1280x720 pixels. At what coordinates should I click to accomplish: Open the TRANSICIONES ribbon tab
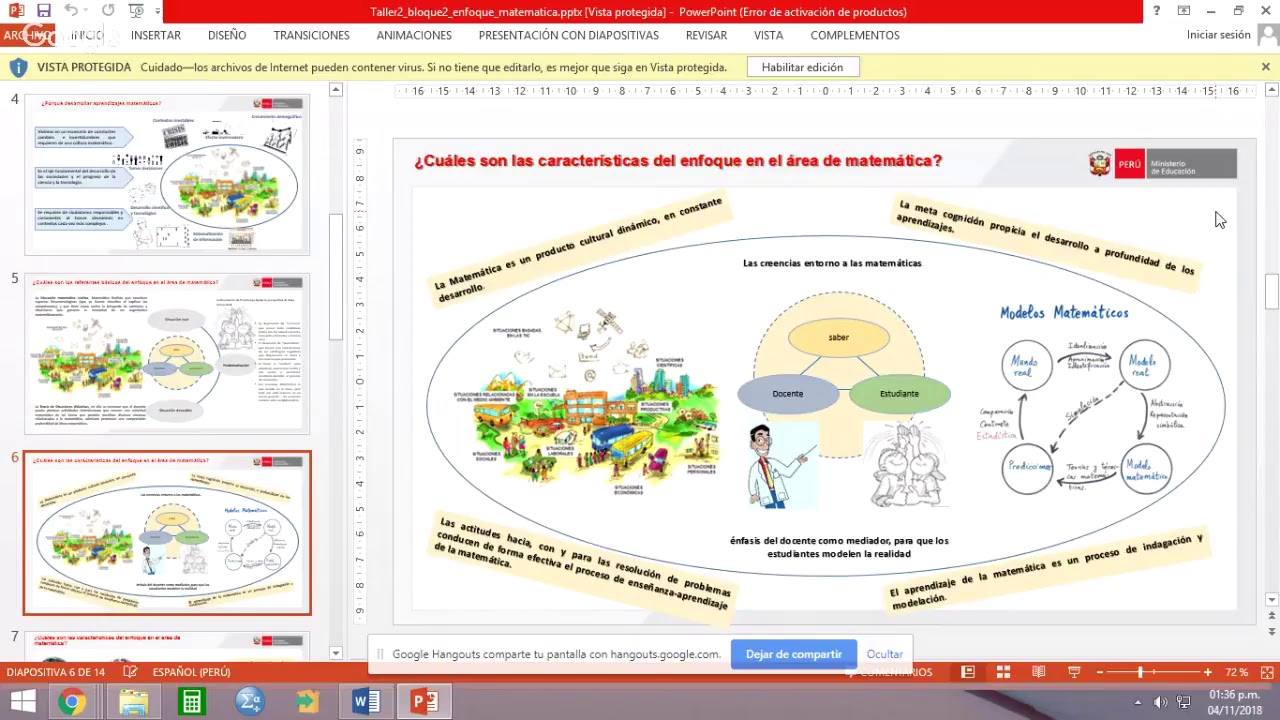311,35
